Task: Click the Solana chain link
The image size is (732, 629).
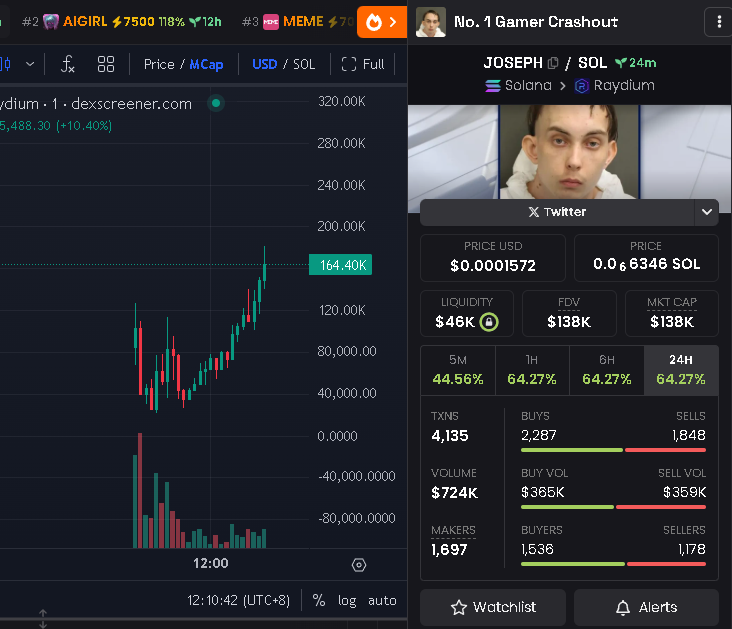Action: (518, 85)
